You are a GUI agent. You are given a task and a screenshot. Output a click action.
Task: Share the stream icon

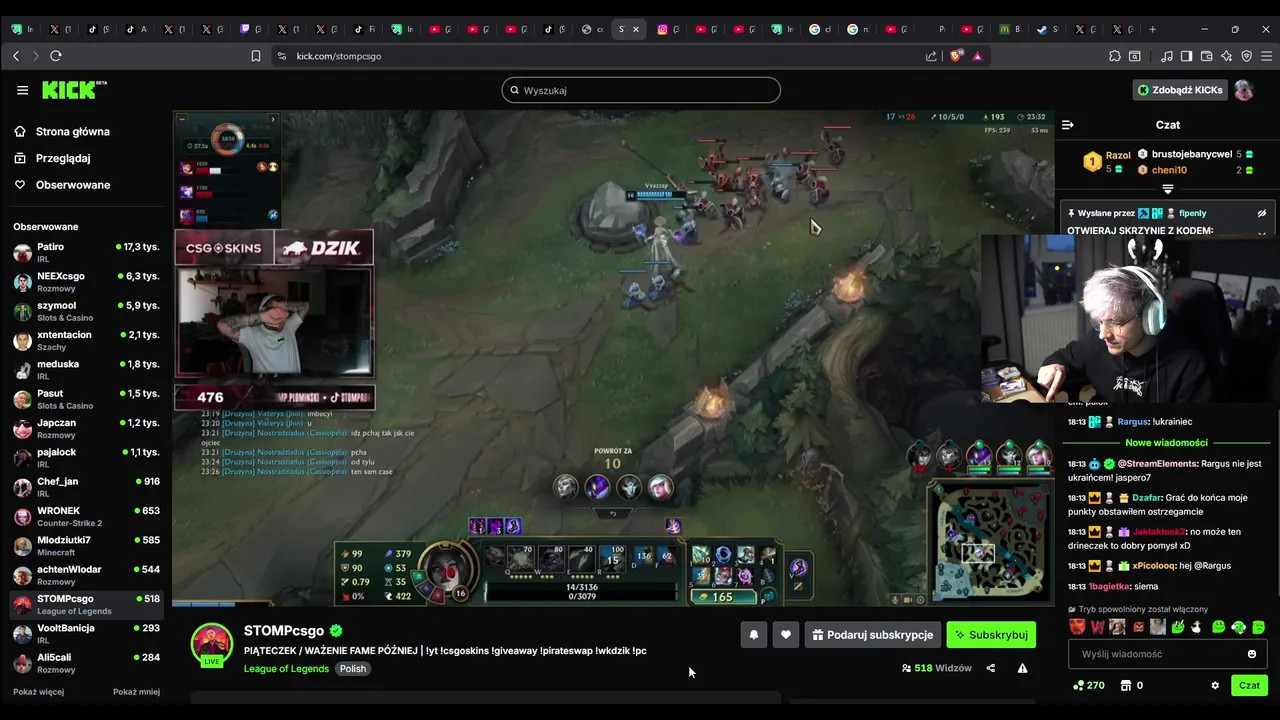pos(991,668)
